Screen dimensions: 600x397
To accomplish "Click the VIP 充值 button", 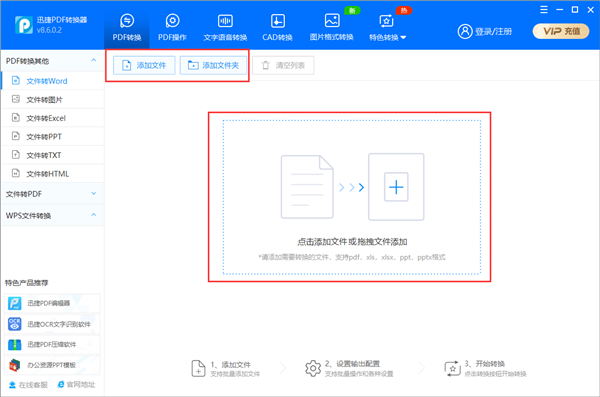I will (561, 31).
